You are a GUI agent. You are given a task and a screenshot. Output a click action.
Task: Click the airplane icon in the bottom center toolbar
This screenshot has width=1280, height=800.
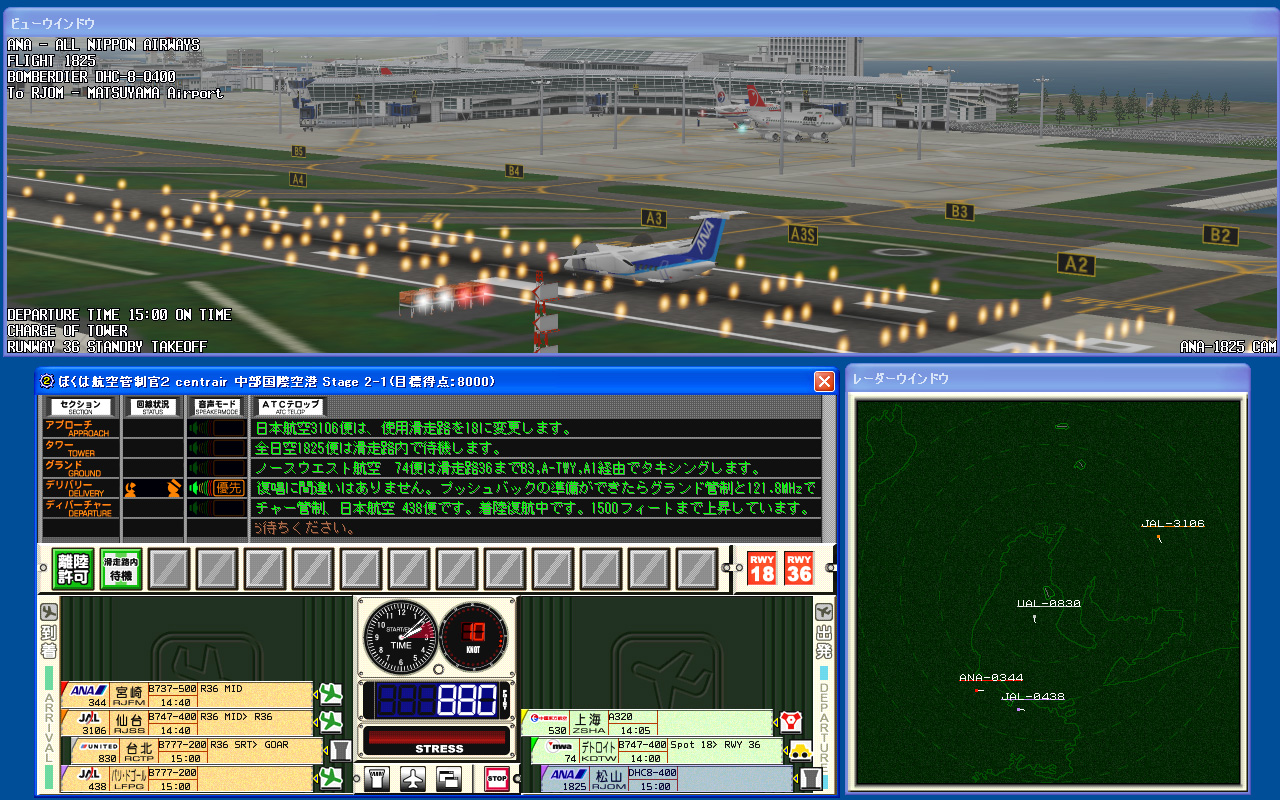tap(413, 778)
